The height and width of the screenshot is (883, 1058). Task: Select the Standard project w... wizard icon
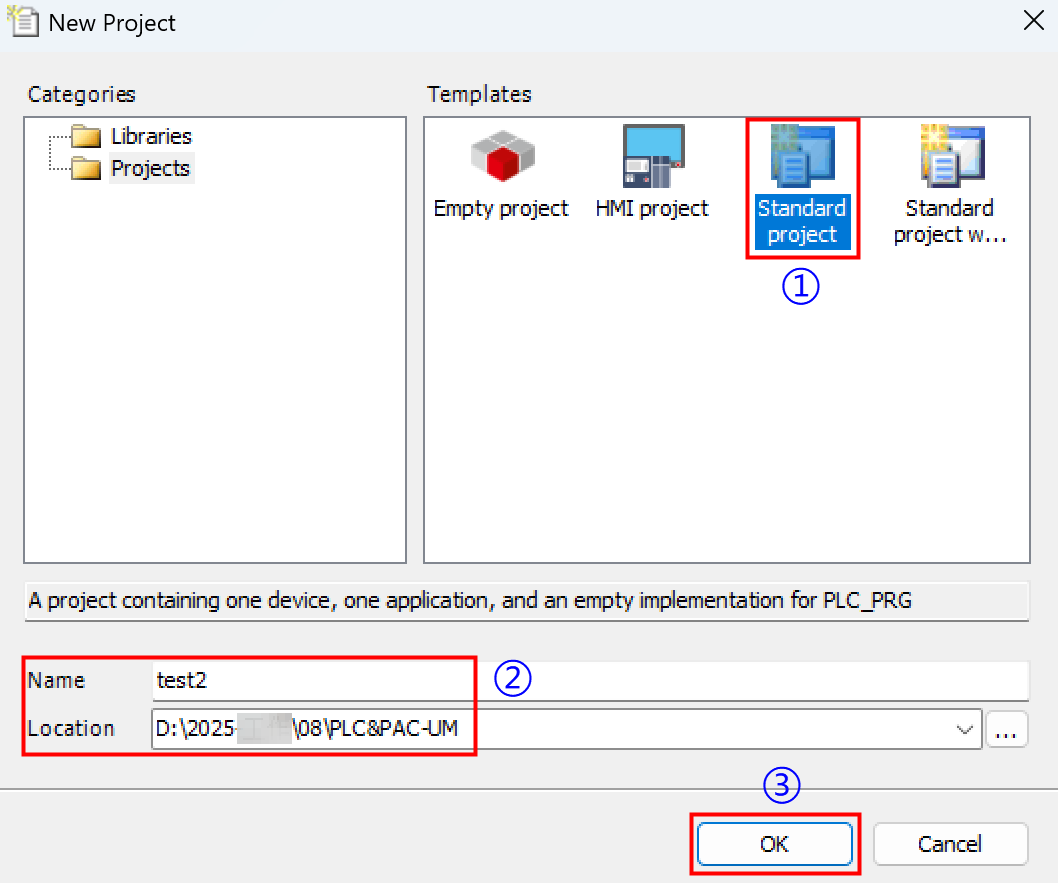click(x=951, y=157)
